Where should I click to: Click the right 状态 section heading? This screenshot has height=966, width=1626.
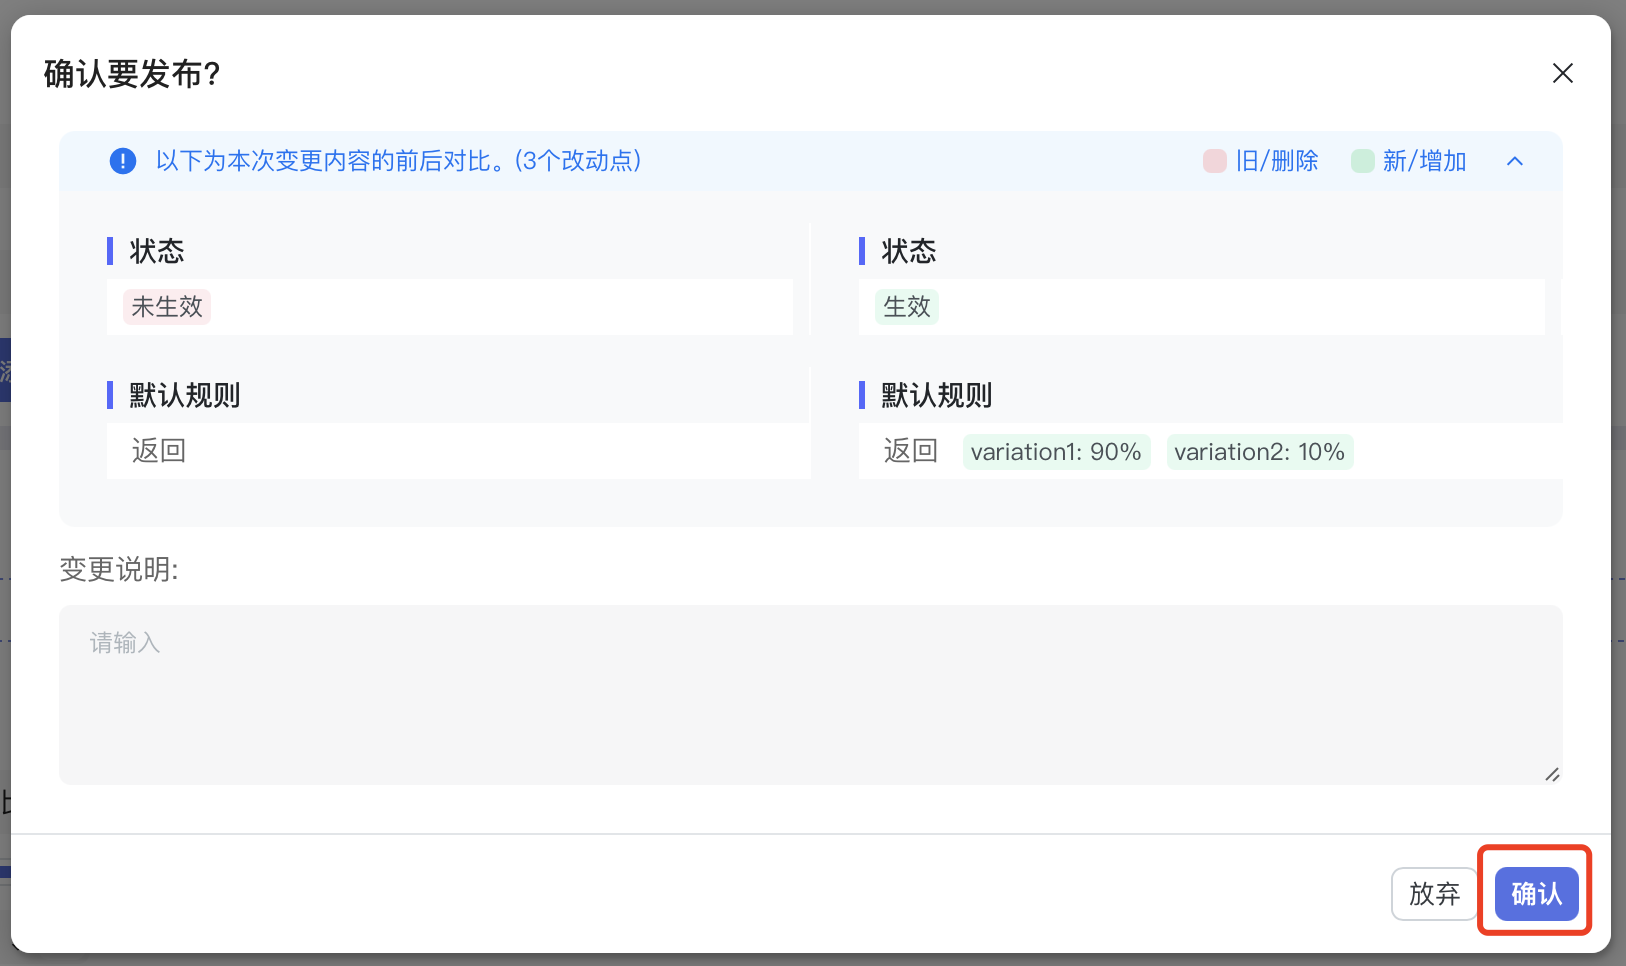908,251
